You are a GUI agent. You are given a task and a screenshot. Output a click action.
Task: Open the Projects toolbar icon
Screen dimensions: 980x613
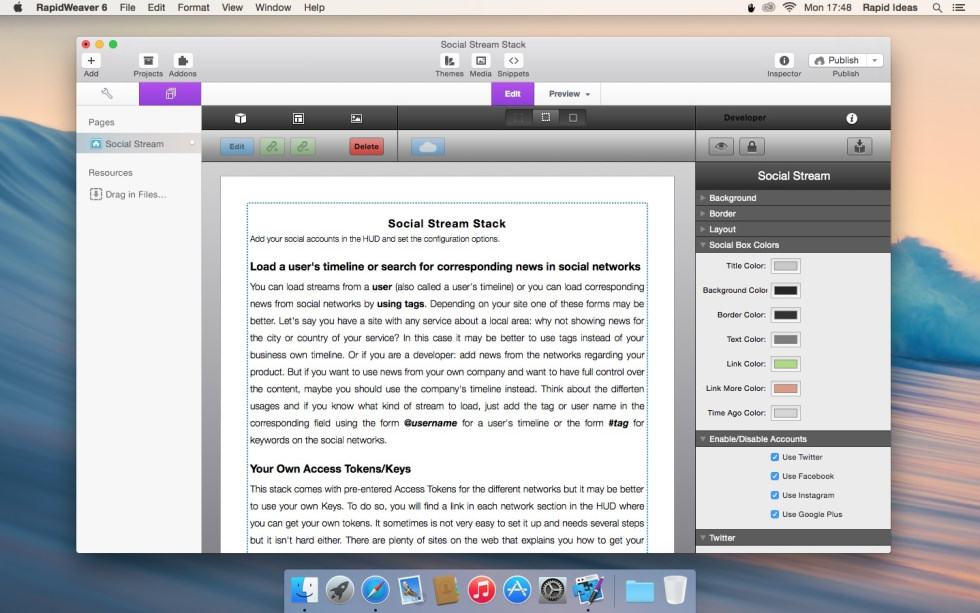(148, 61)
